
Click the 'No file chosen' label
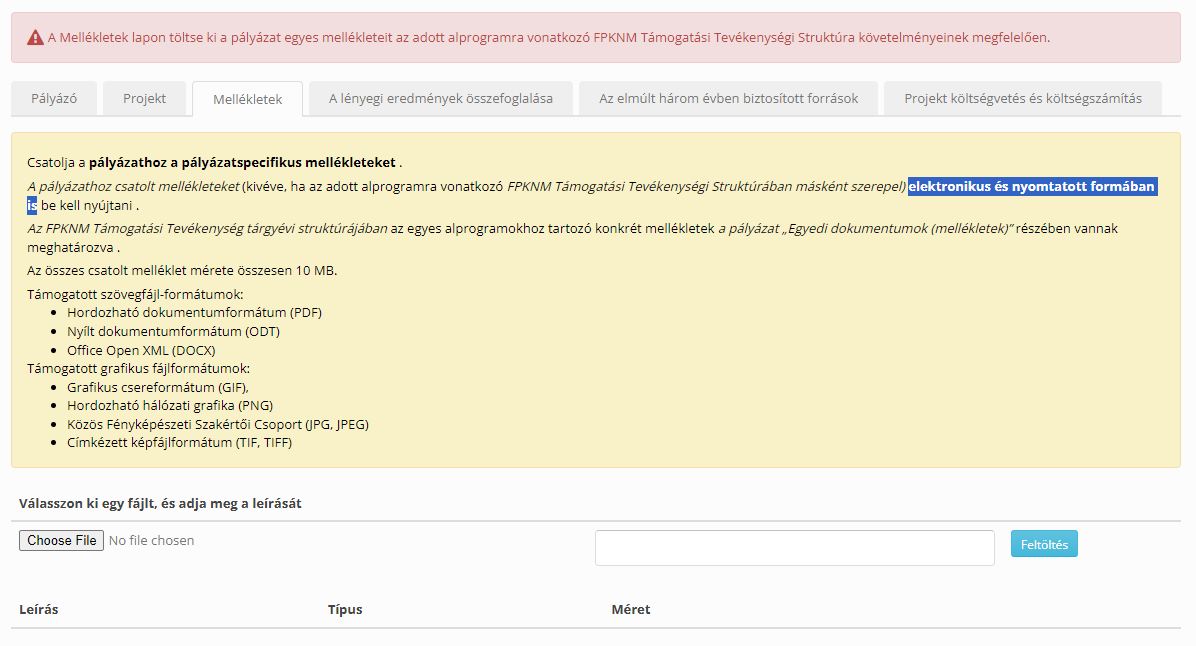click(151, 541)
